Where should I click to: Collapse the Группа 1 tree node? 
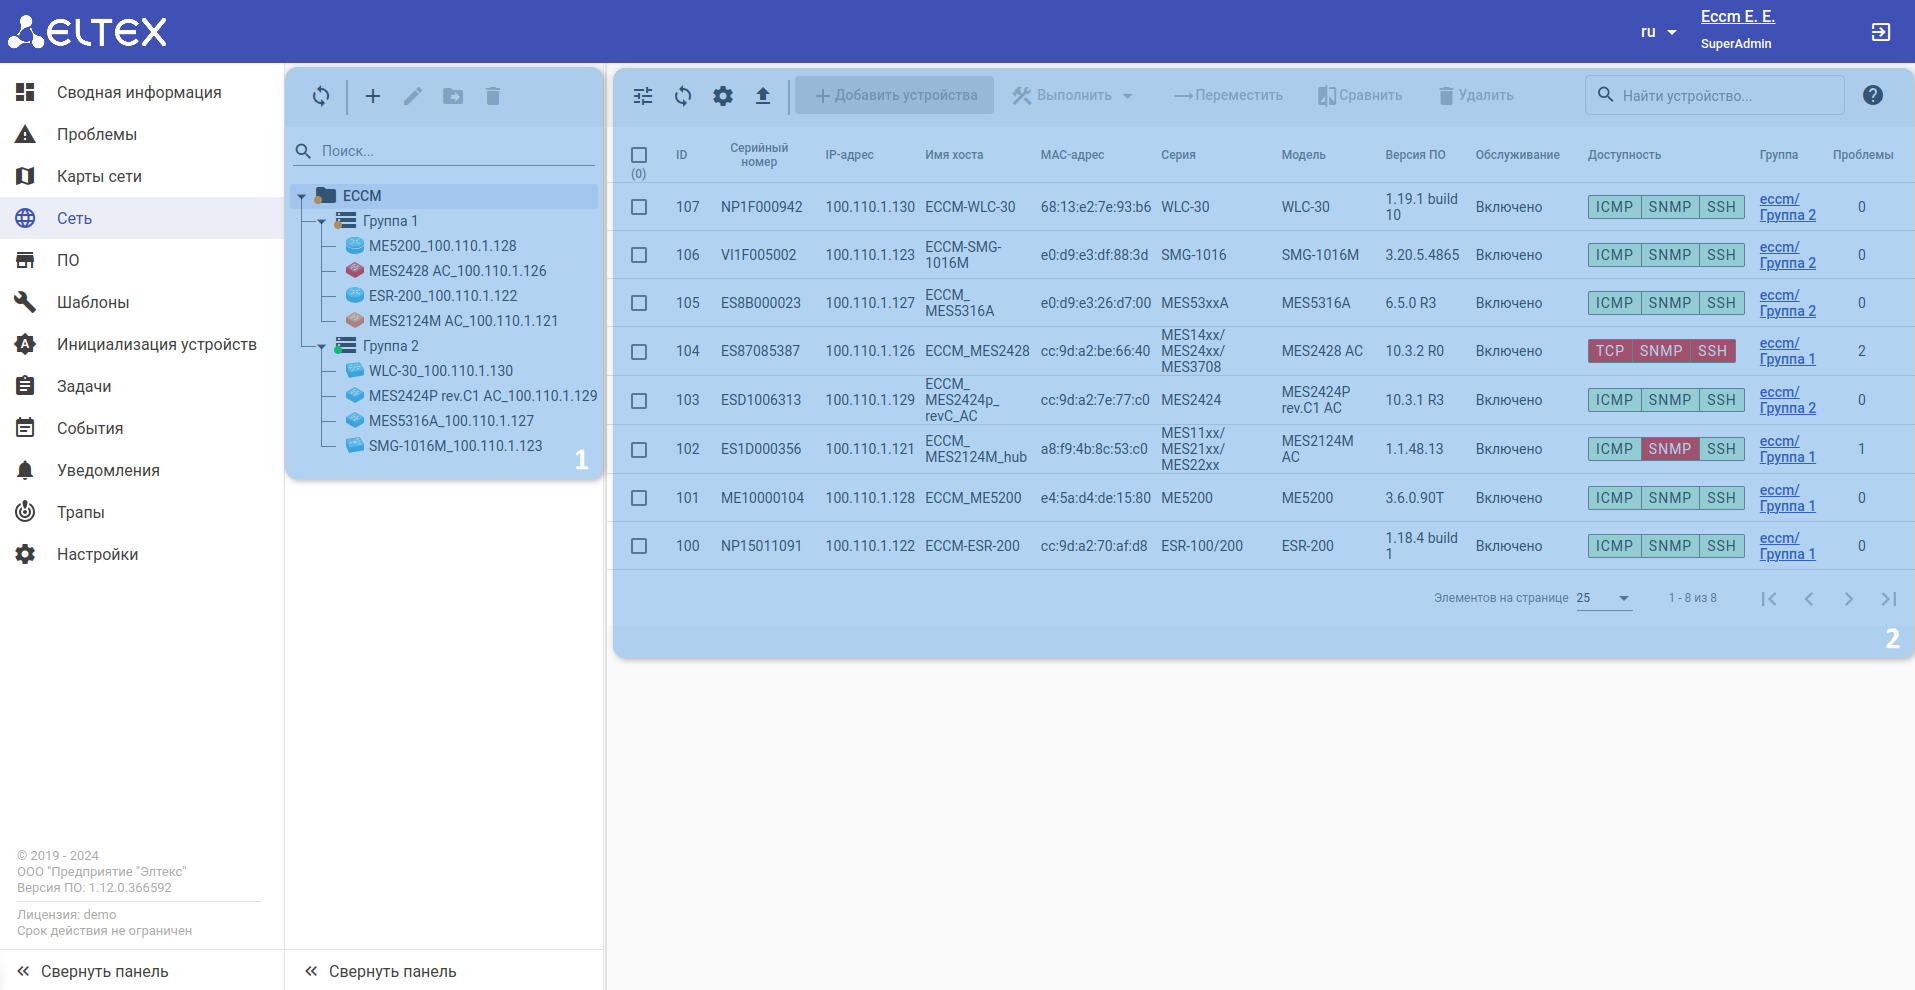(322, 222)
